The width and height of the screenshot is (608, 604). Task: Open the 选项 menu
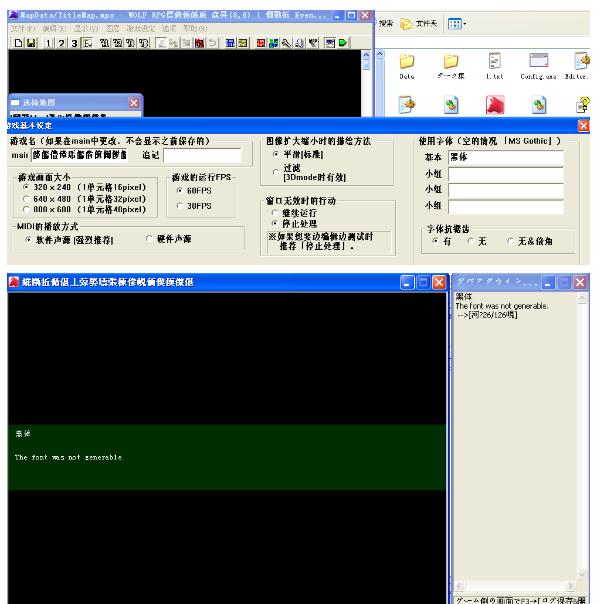169,29
